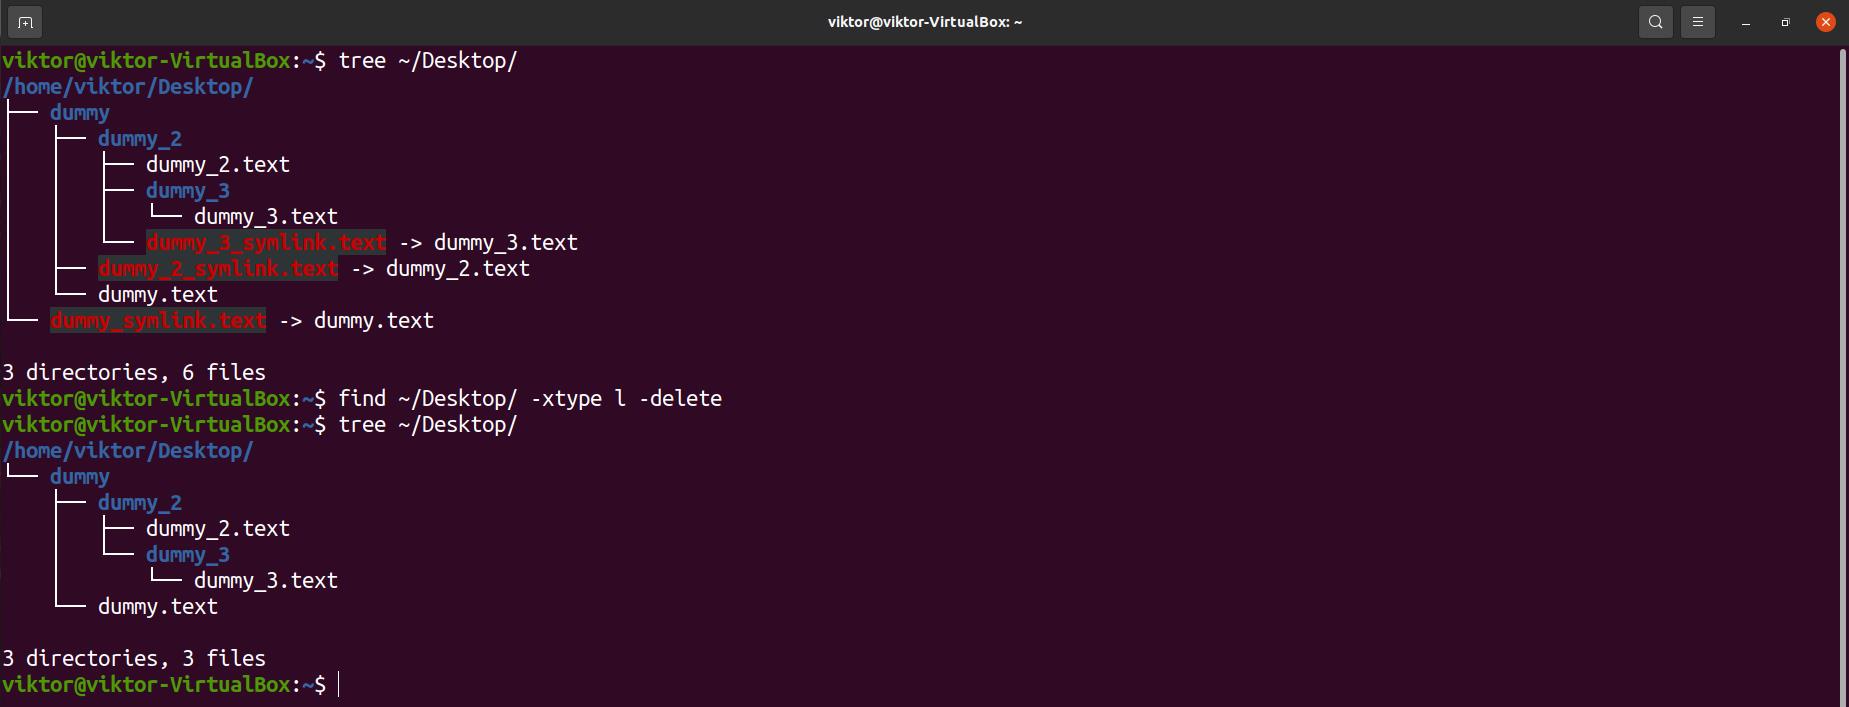Place cursor at the bottom empty prompt
Screen dimensions: 1849x707
point(340,684)
